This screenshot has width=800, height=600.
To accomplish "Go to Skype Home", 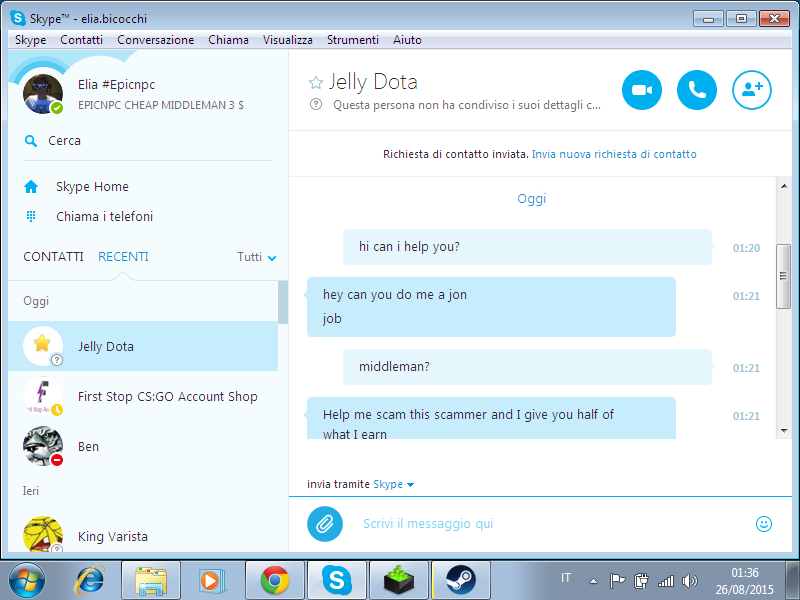I will 92,187.
